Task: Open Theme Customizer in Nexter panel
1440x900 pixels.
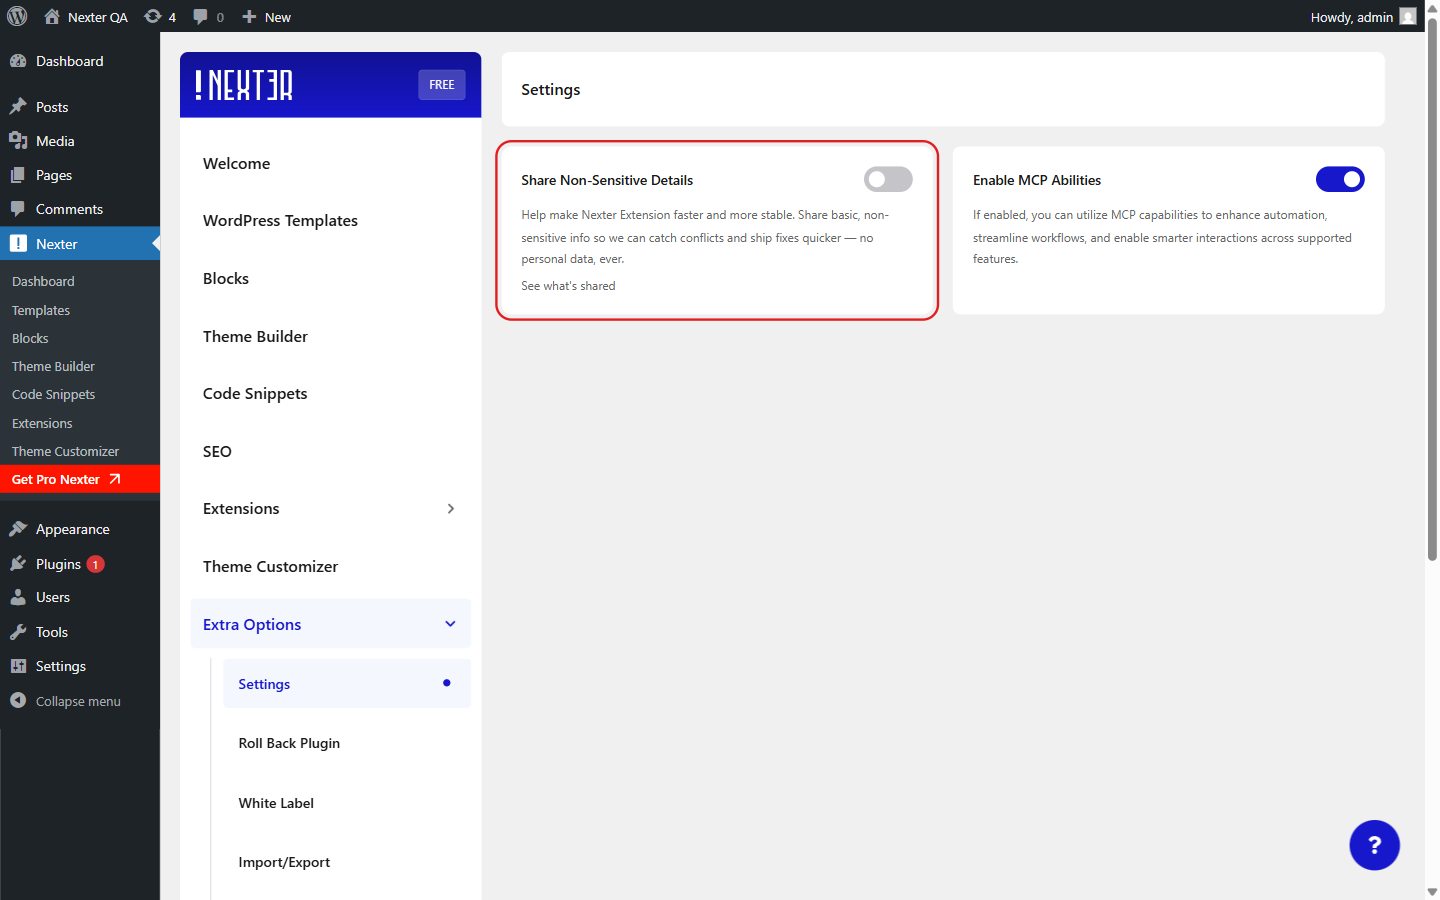Action: 270,567
